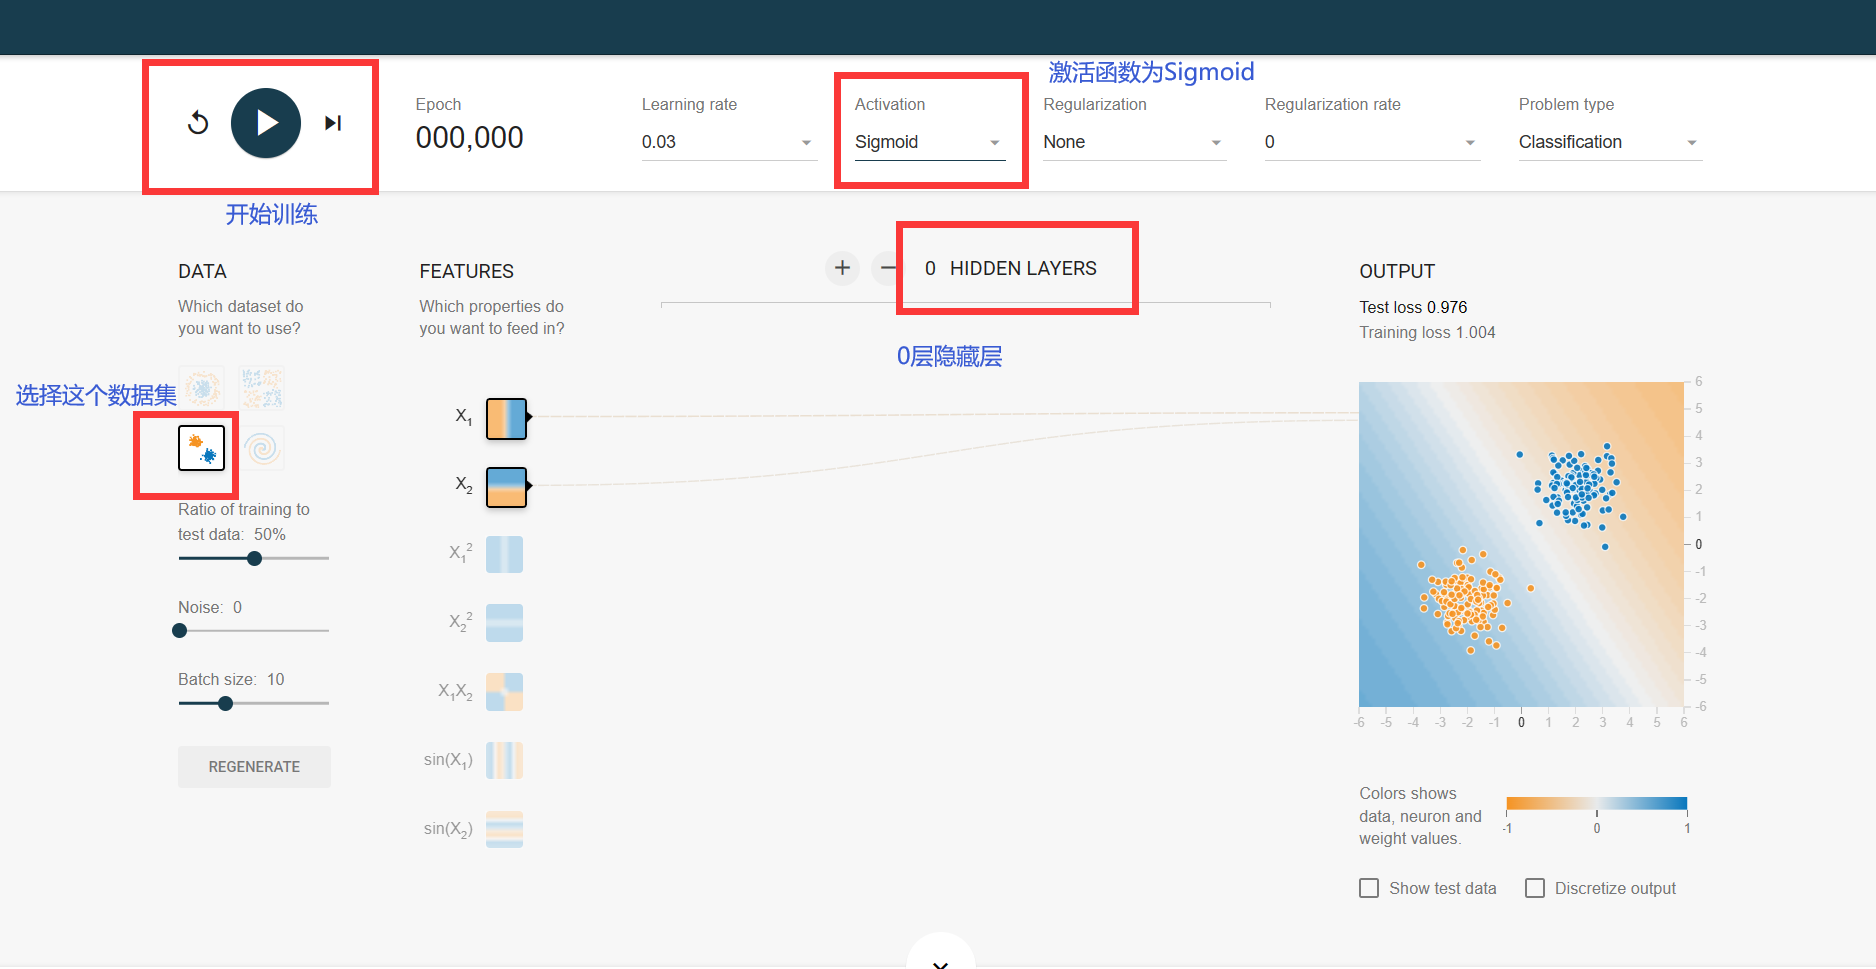Toggle the X2 input feature
This screenshot has width=1876, height=969.
pyautogui.click(x=506, y=488)
